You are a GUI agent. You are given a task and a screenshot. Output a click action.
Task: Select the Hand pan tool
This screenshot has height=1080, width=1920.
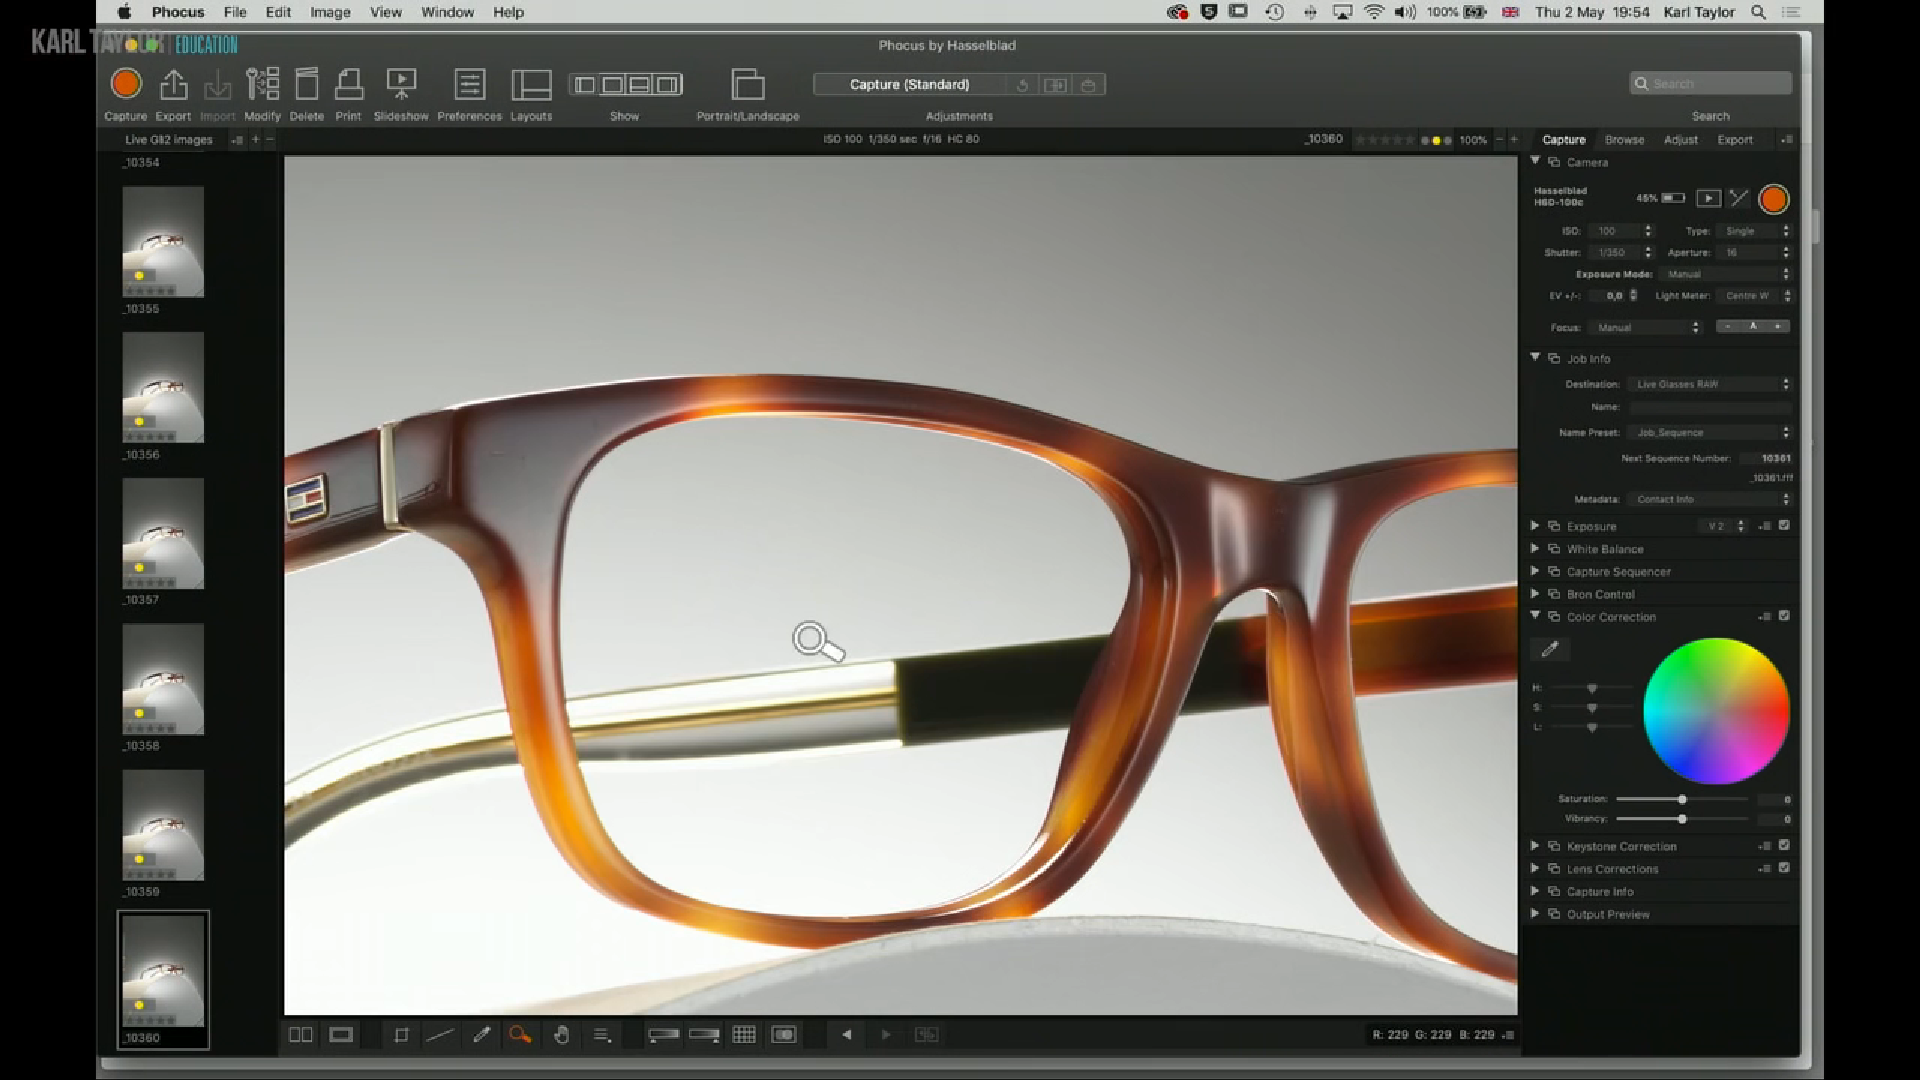561,1035
